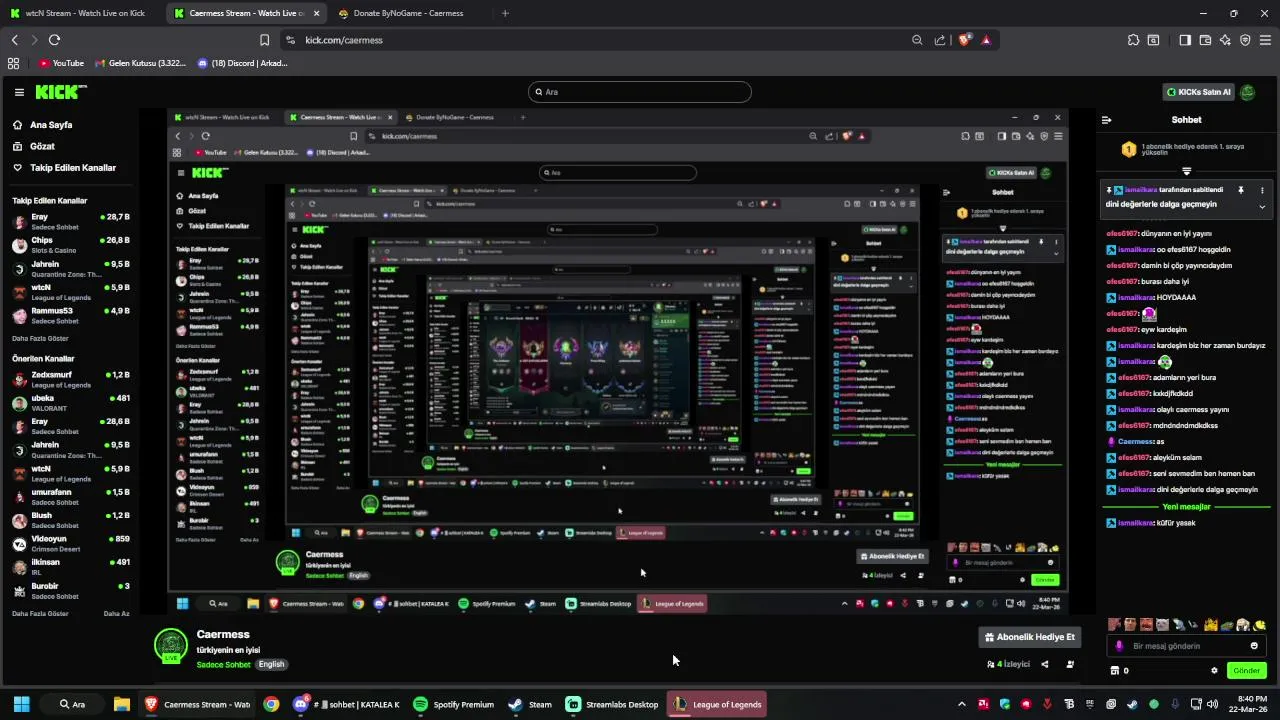The height and width of the screenshot is (720, 1280).
Task: Open Brave VPN shield icon
Action: [x=1245, y=40]
